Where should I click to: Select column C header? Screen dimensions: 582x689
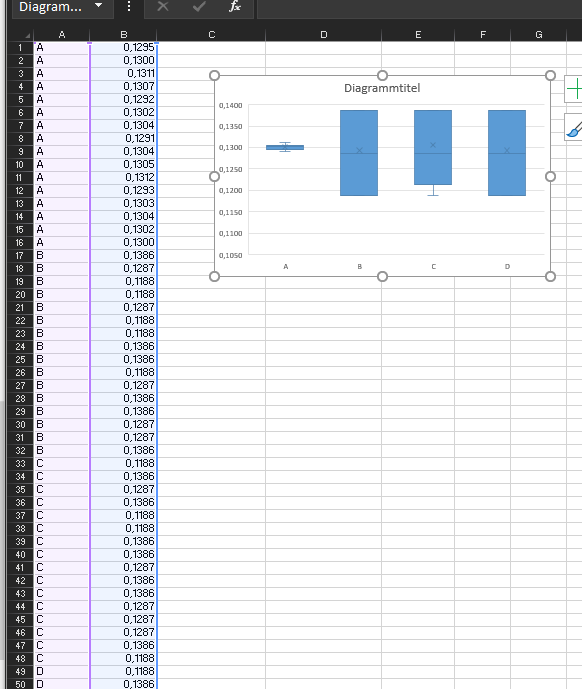211,35
